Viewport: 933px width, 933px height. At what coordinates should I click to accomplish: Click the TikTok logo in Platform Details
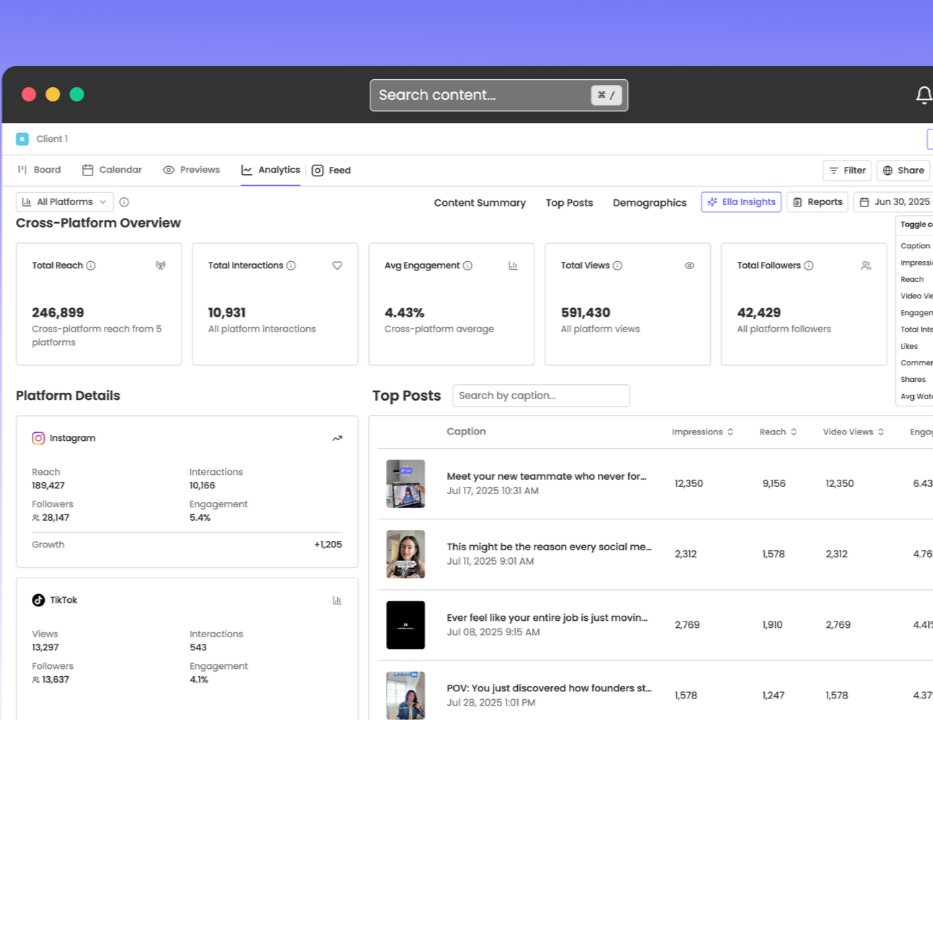[38, 600]
